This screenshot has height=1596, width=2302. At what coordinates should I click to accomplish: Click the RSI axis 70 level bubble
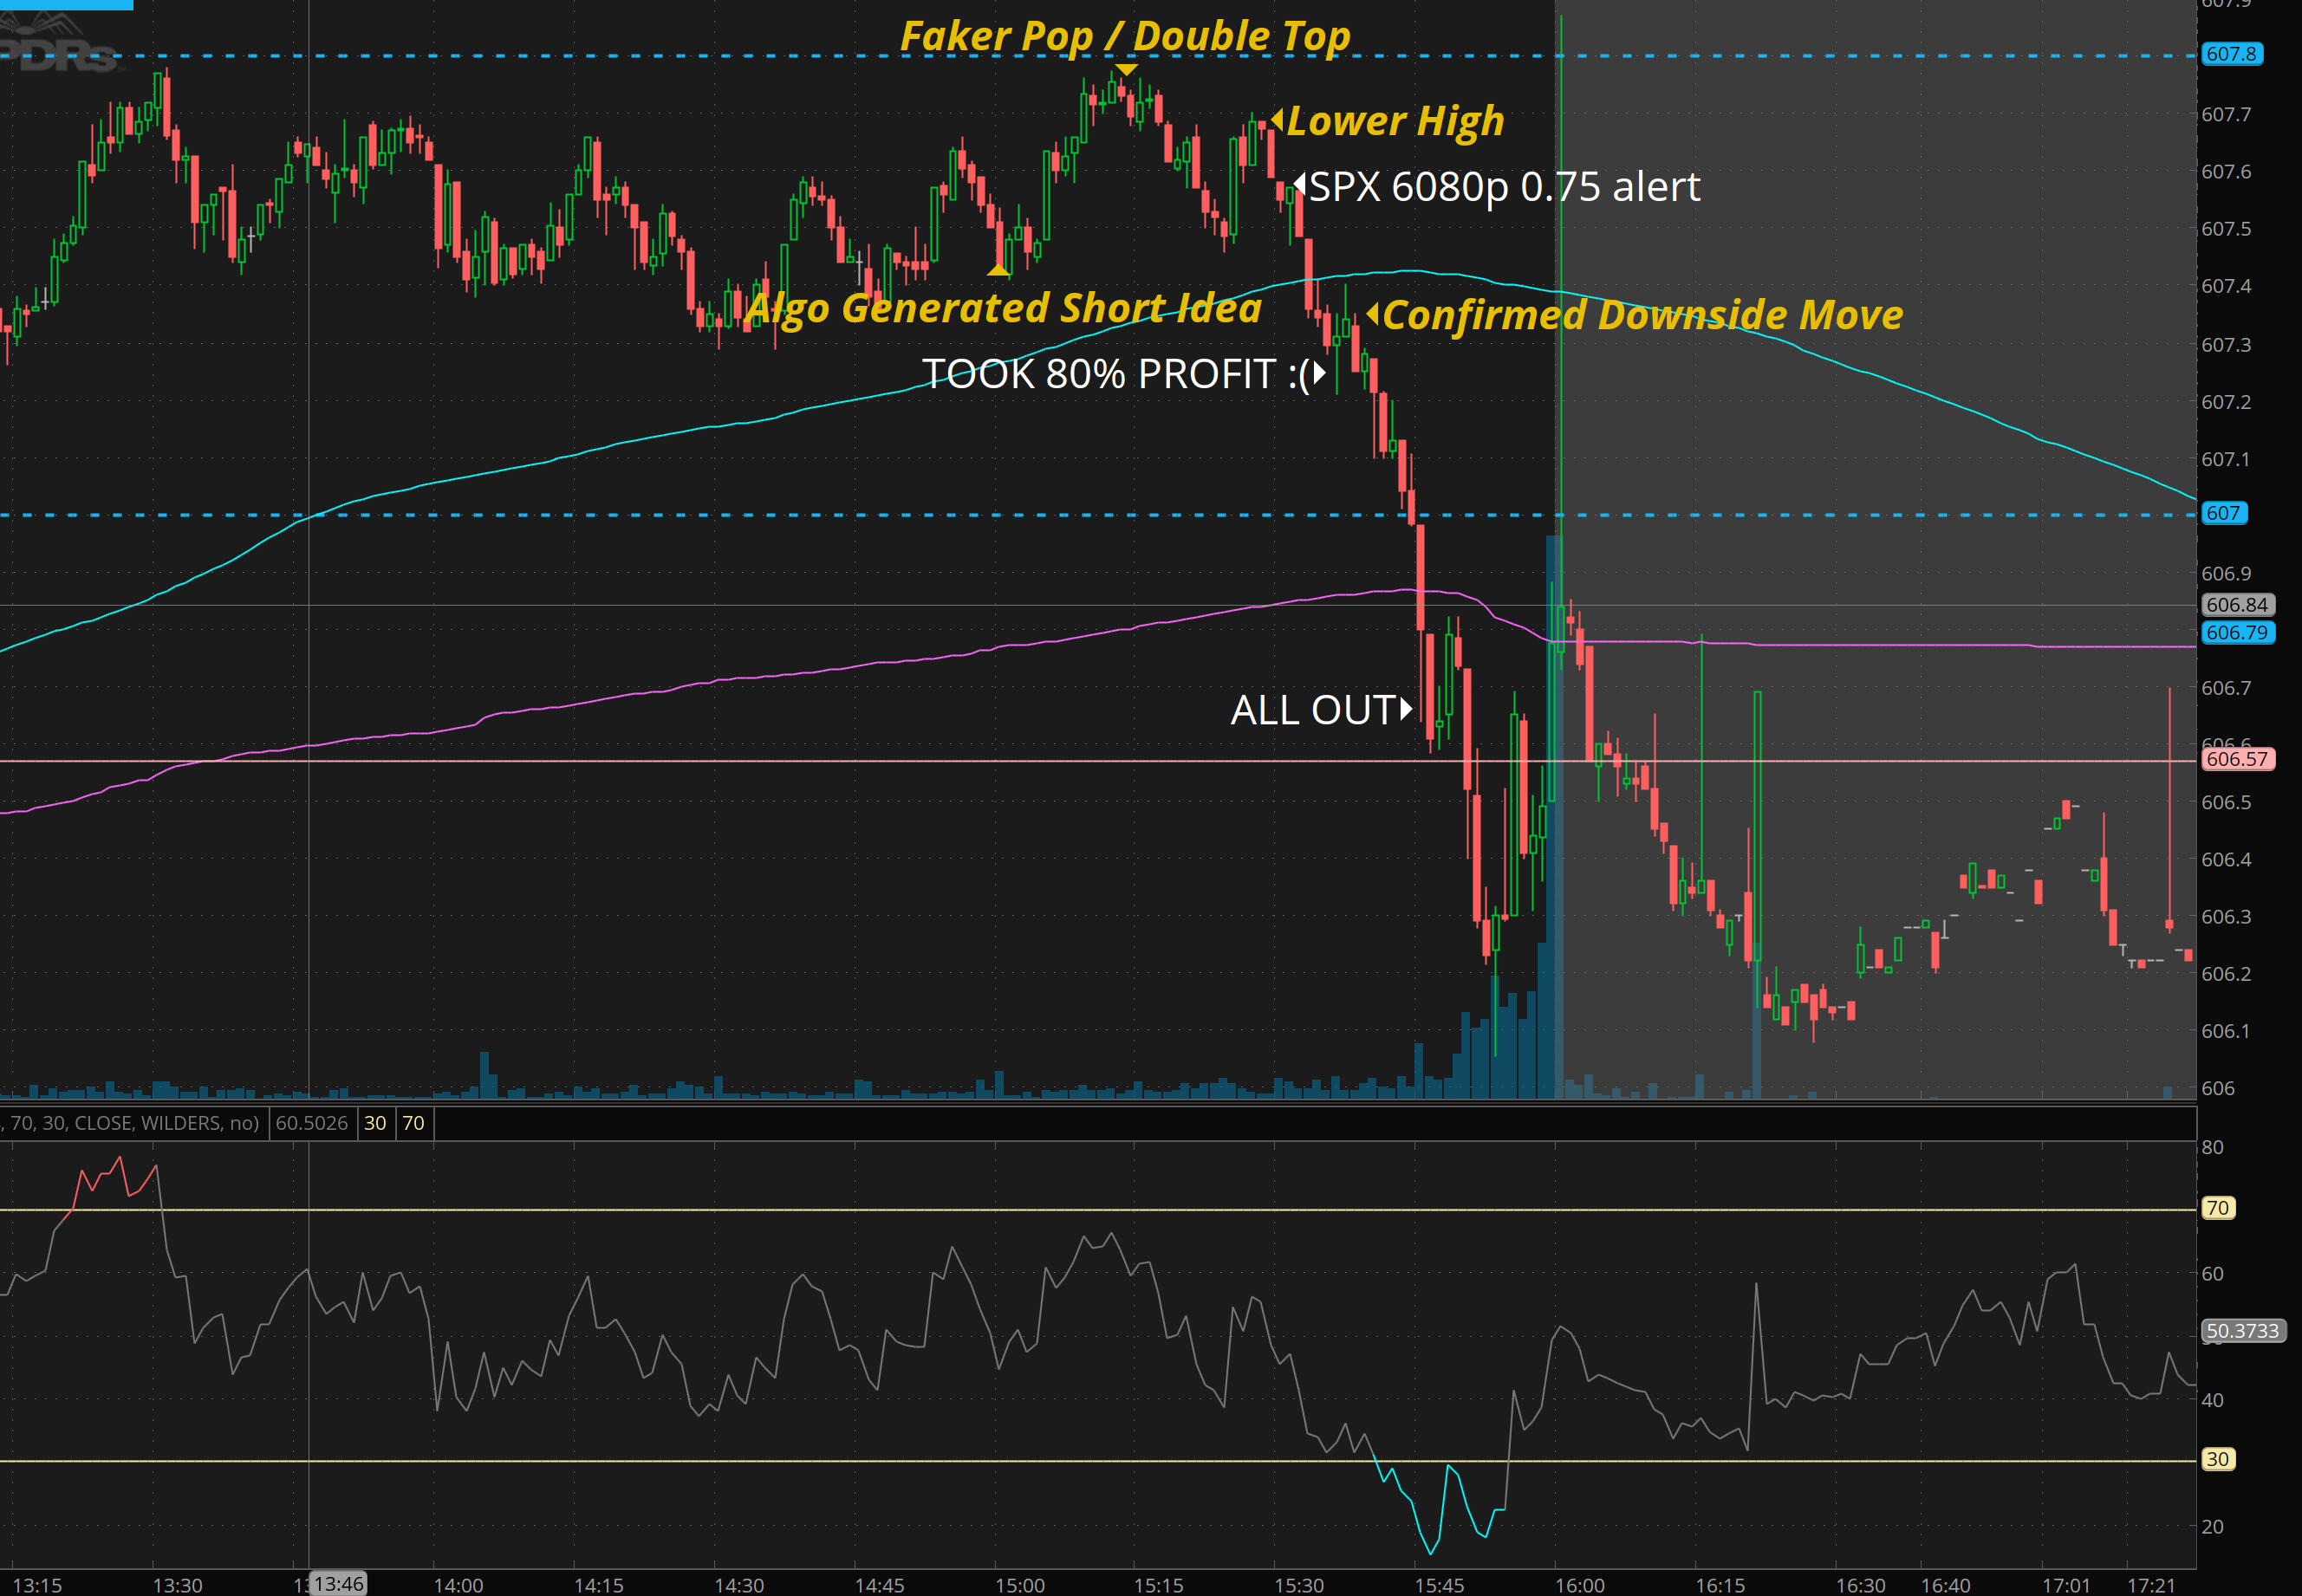pyautogui.click(x=2218, y=1208)
